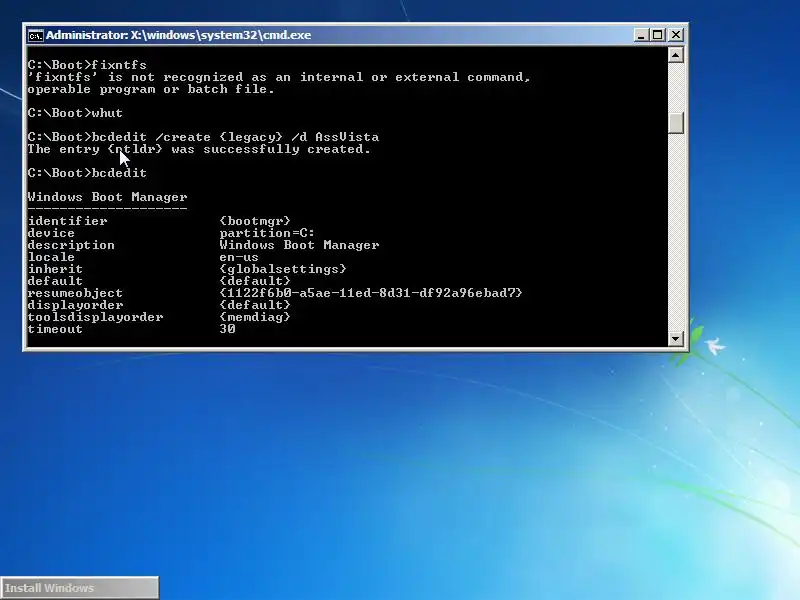Viewport: 800px width, 600px height.
Task: Click the scrollbar up arrow
Action: tap(676, 55)
